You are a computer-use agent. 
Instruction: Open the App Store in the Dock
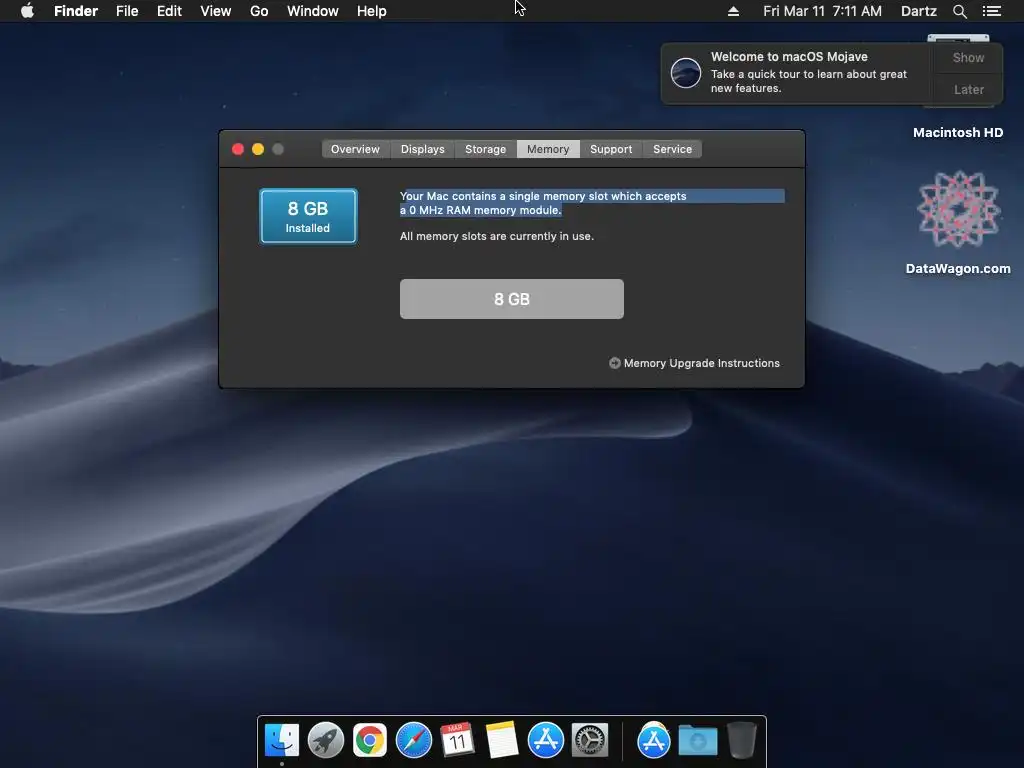click(x=545, y=741)
